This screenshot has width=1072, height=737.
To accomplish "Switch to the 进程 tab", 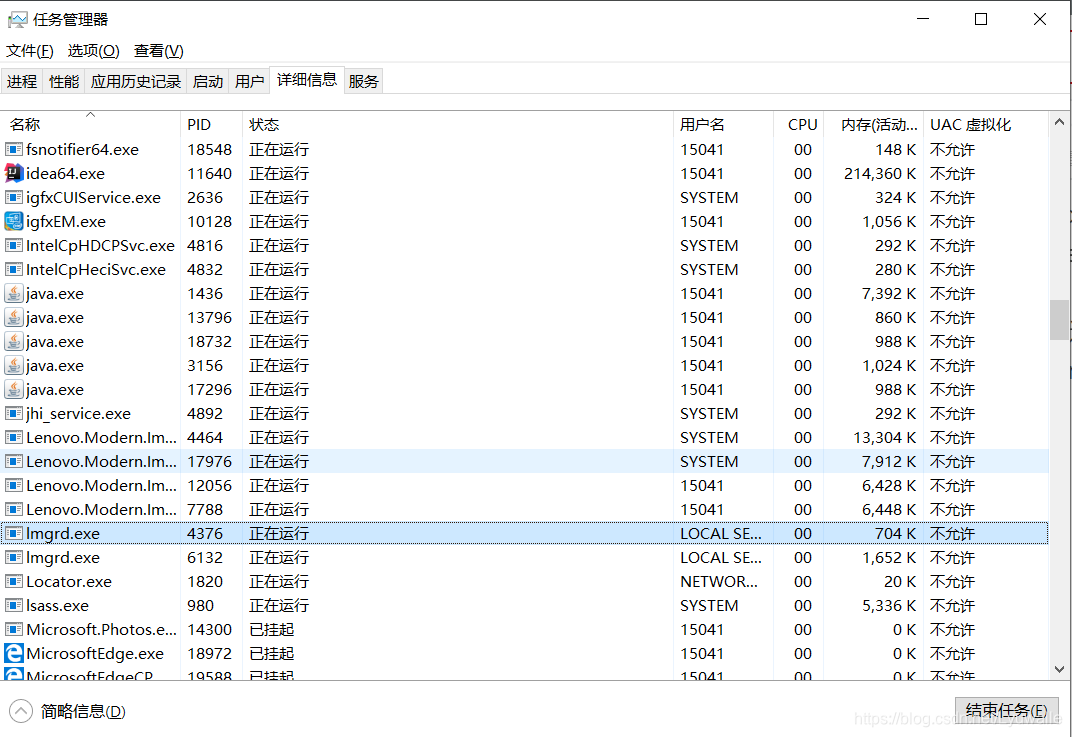I will click(22, 81).
